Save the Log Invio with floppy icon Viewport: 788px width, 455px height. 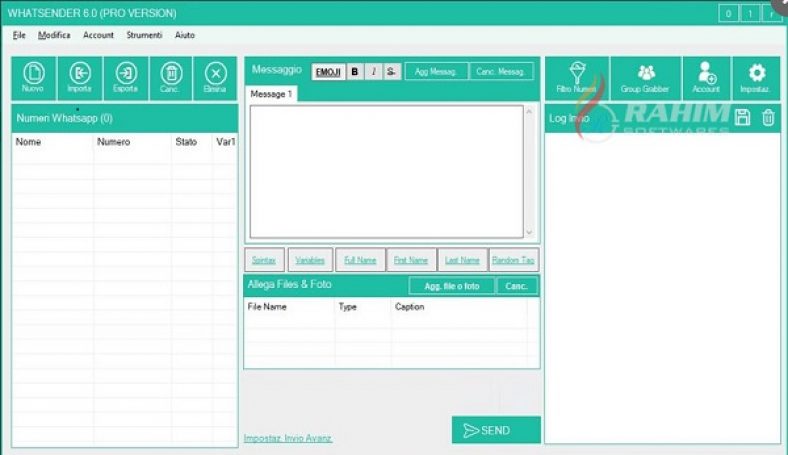point(742,118)
